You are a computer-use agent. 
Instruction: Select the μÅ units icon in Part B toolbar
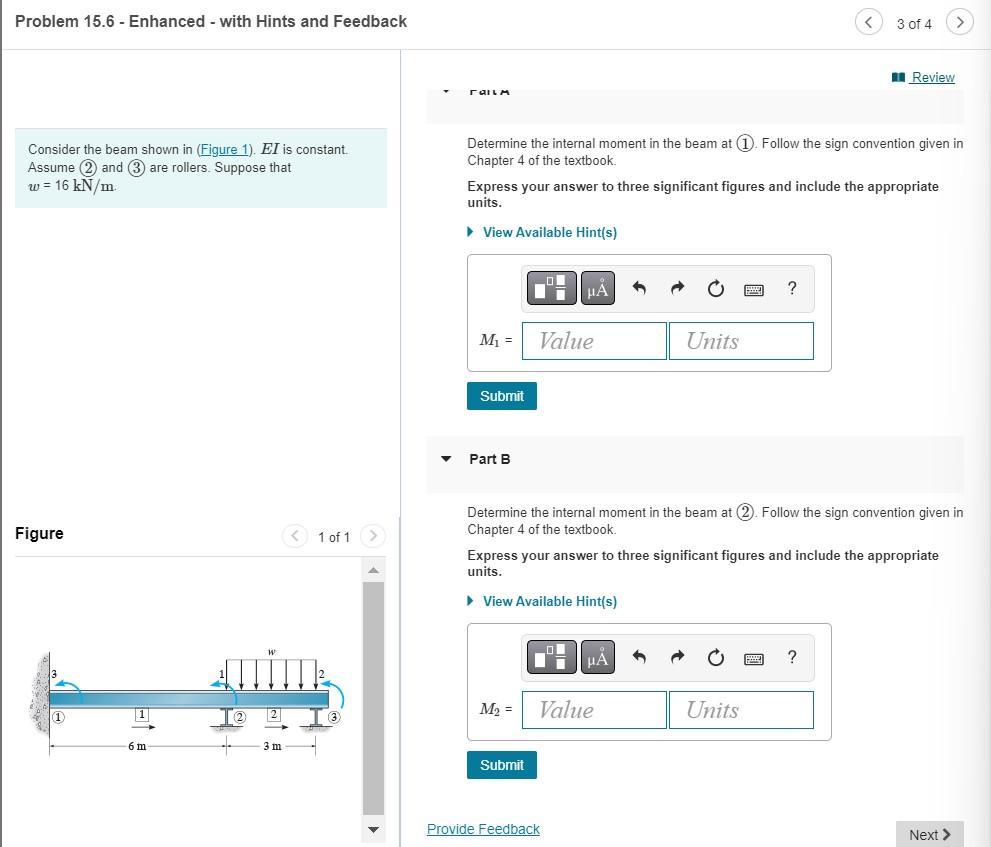click(x=597, y=657)
